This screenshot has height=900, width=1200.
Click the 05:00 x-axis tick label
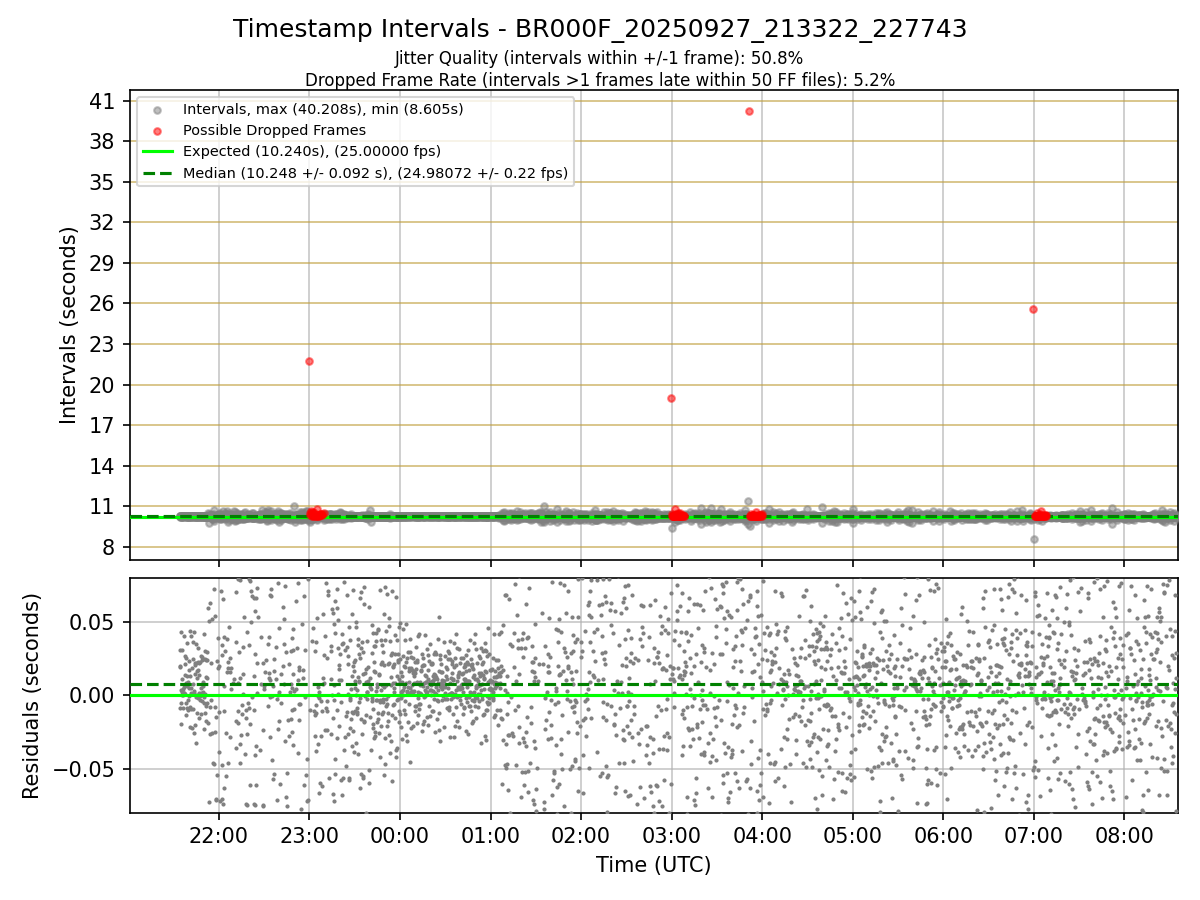coord(852,835)
